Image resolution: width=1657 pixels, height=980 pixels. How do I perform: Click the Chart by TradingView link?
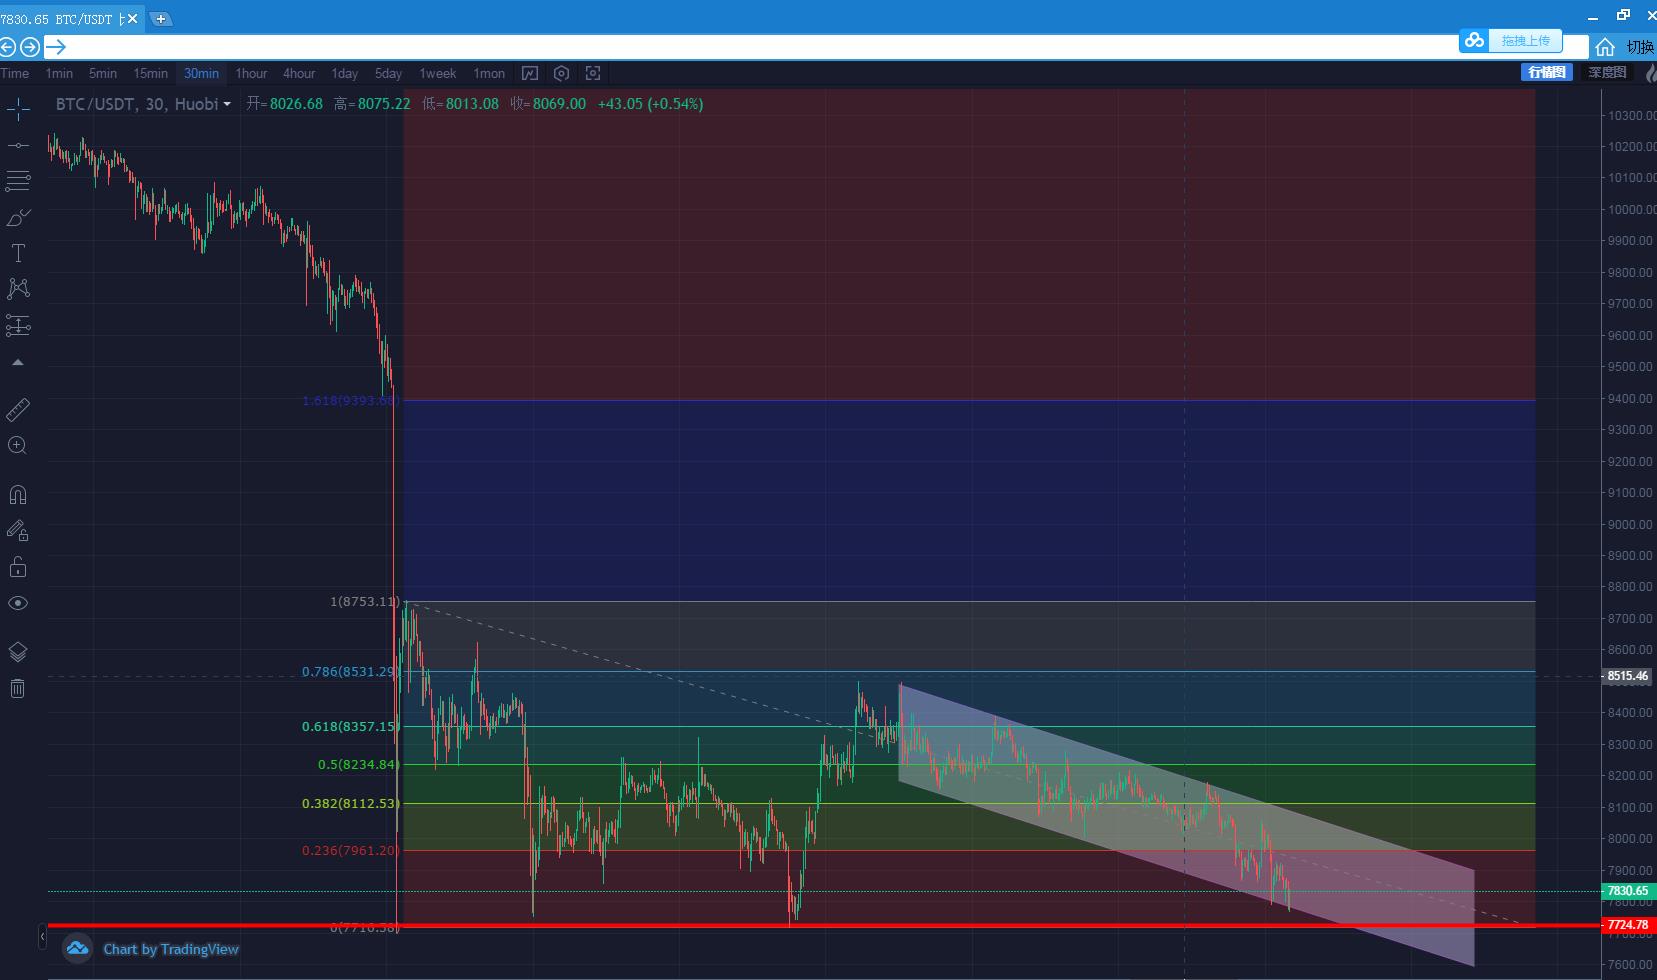click(x=171, y=949)
